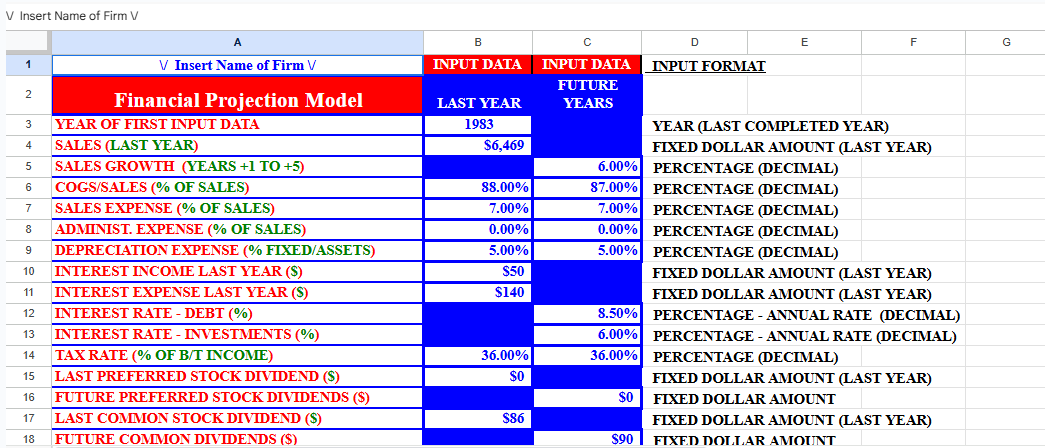
Task: Select column A header
Action: [237, 42]
